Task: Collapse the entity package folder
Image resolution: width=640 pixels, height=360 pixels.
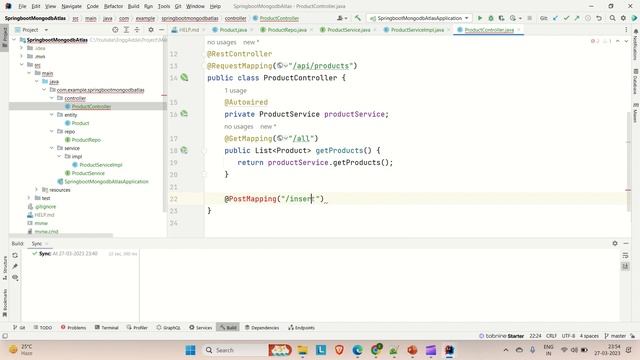Action: (52, 115)
